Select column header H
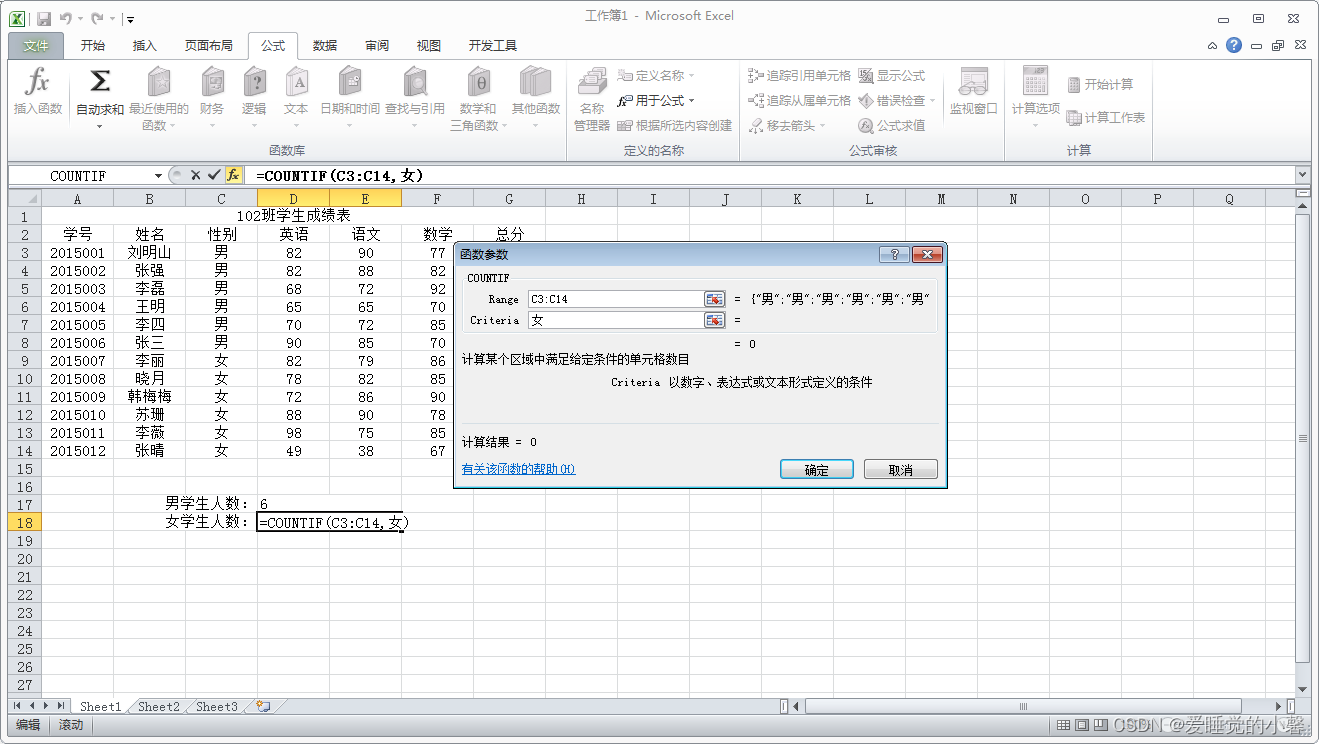The width and height of the screenshot is (1319, 744). pyautogui.click(x=581, y=199)
